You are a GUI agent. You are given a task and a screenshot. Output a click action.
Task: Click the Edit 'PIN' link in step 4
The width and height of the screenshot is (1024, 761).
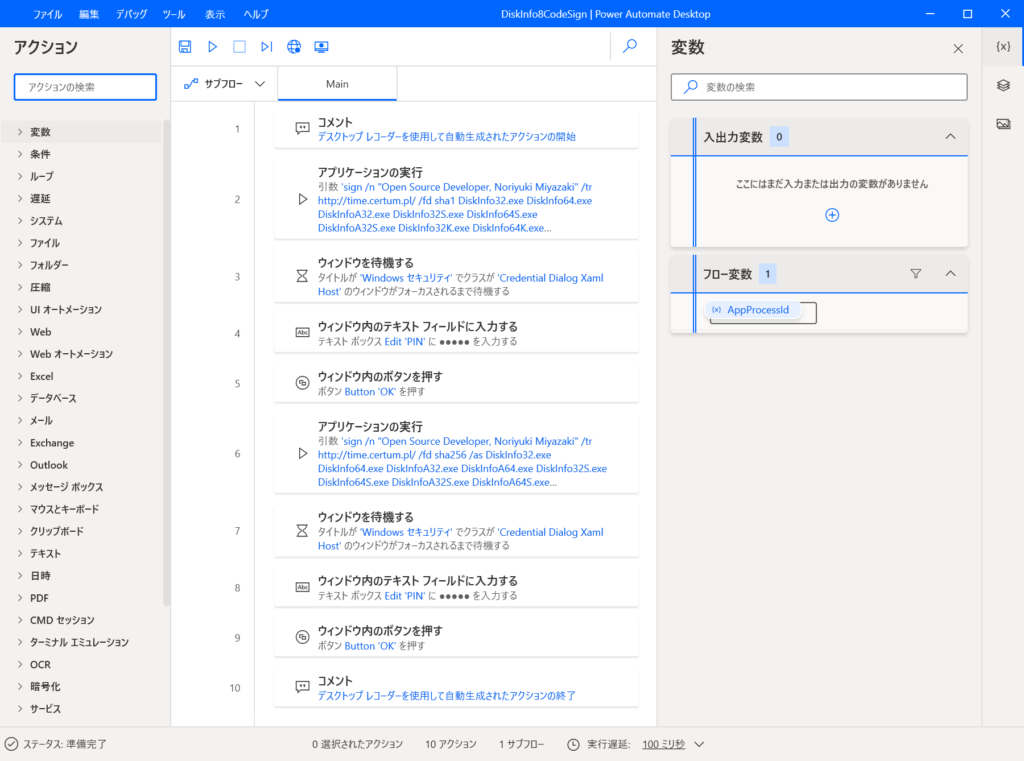404,341
